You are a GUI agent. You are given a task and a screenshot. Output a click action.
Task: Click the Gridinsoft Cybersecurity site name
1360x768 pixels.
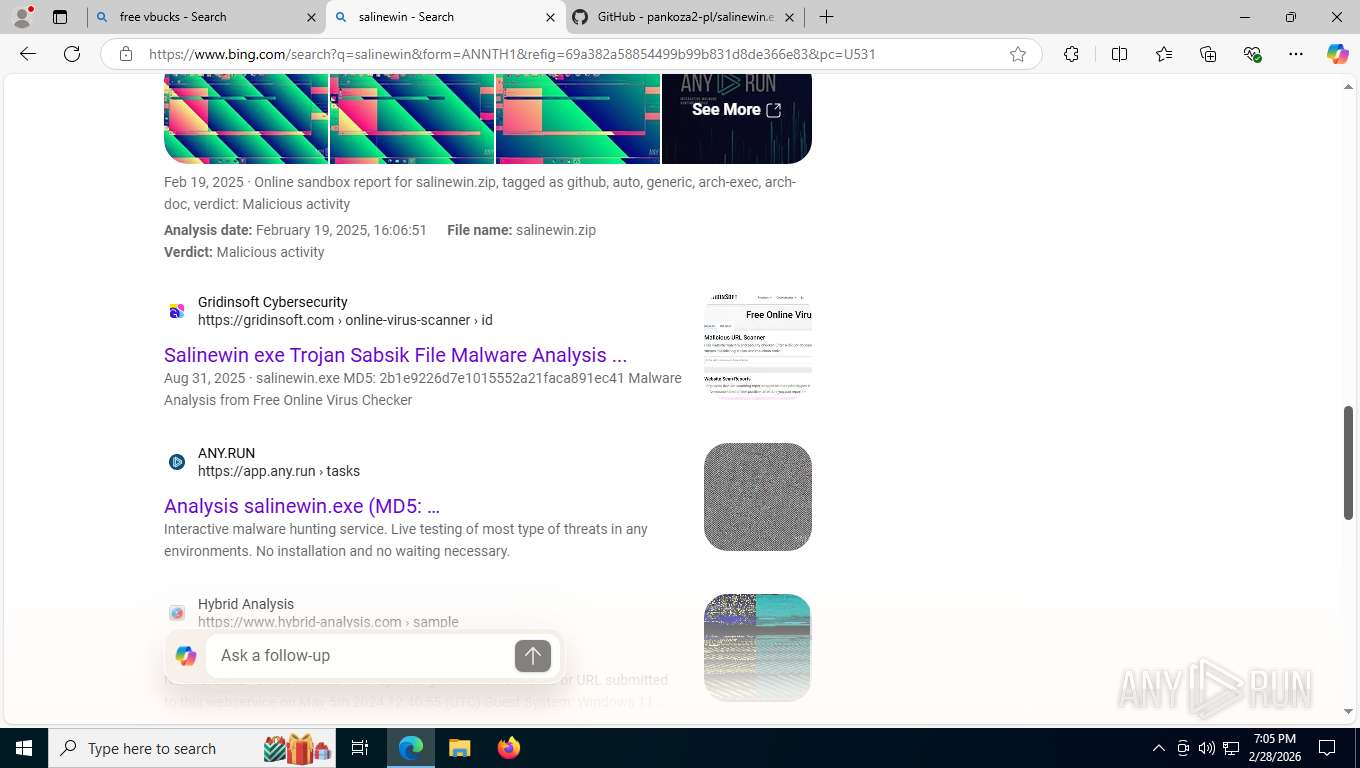[x=273, y=302]
